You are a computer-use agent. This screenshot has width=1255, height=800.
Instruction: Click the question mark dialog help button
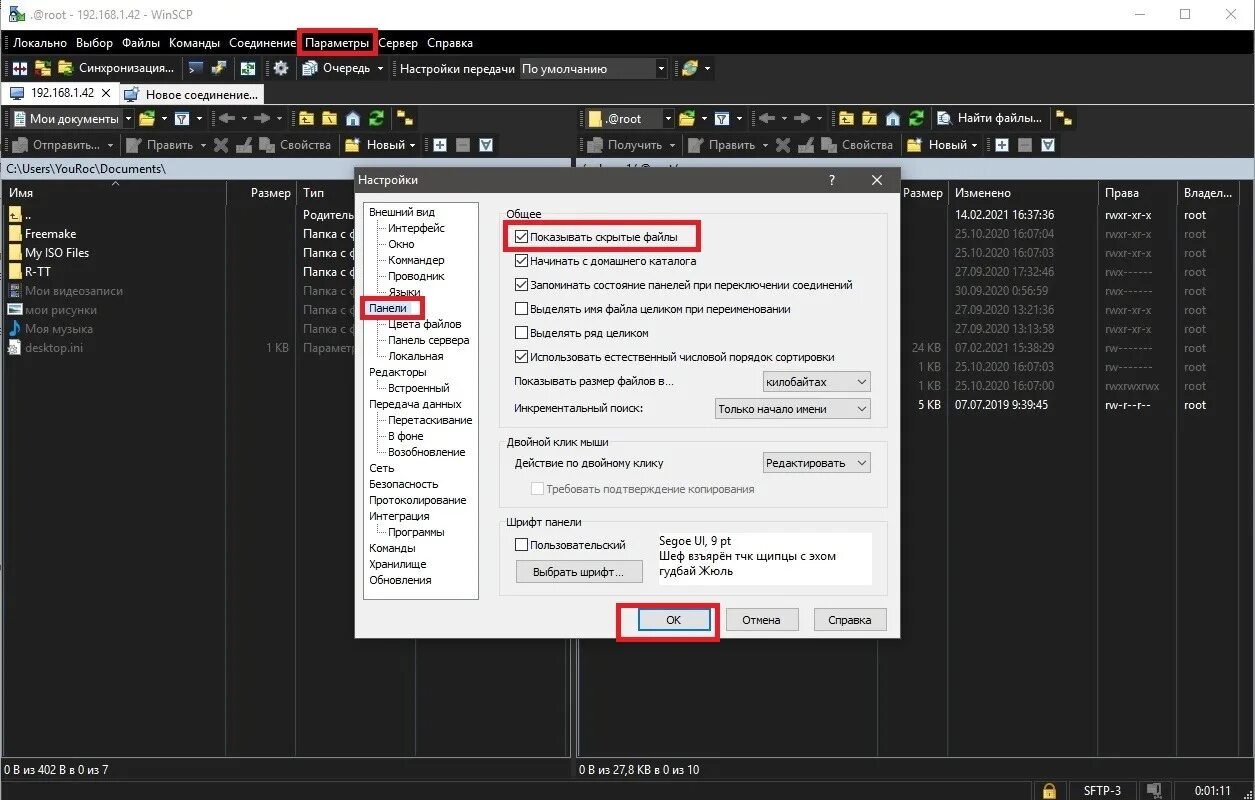(x=832, y=180)
